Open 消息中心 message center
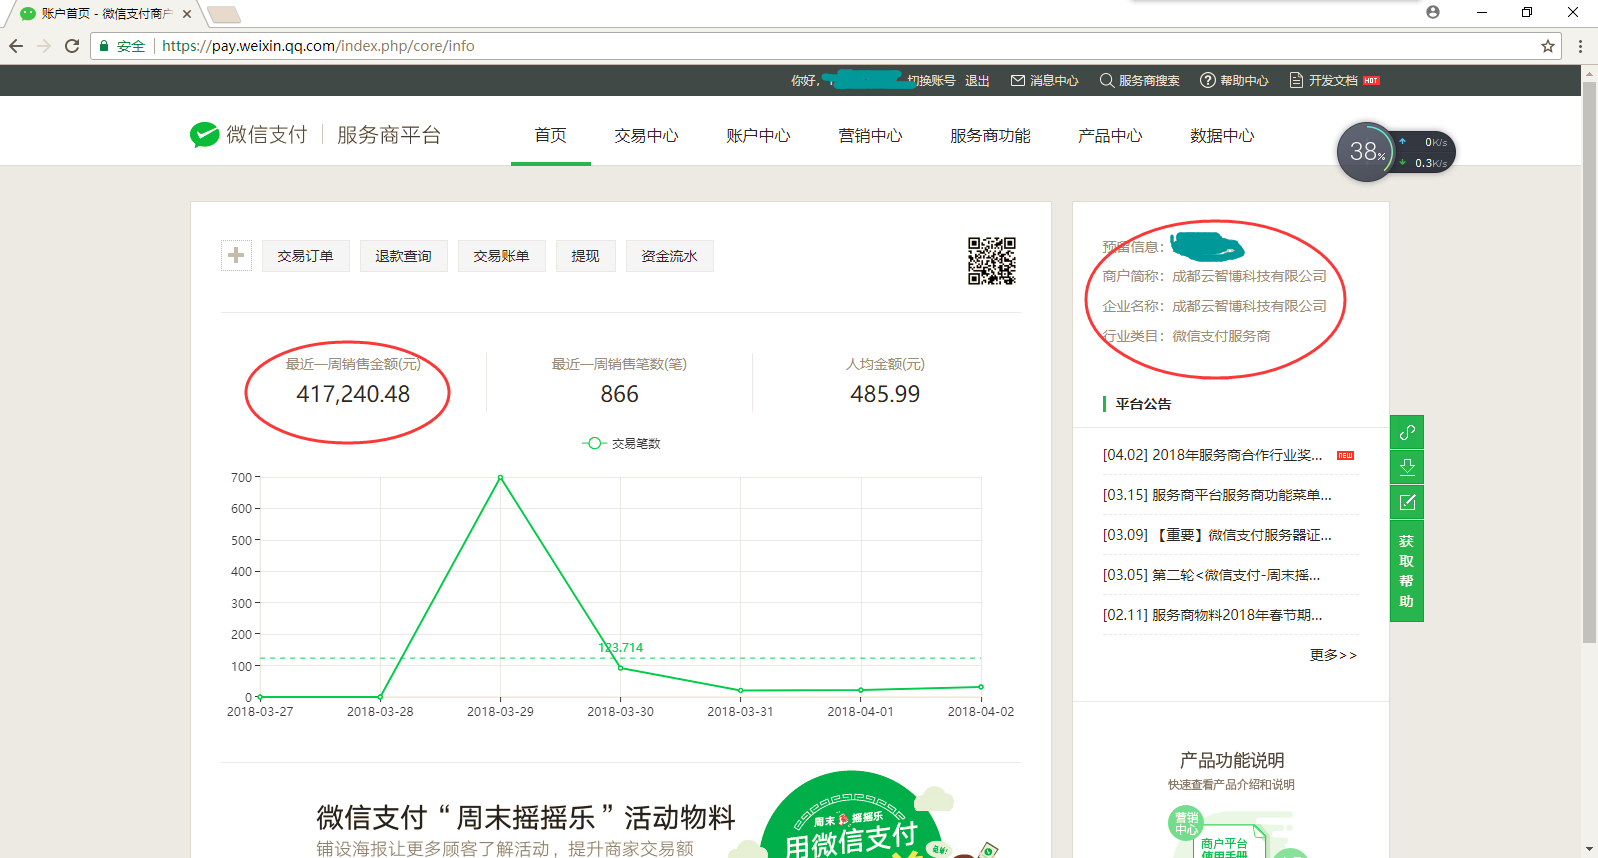The height and width of the screenshot is (858, 1598). point(1045,81)
